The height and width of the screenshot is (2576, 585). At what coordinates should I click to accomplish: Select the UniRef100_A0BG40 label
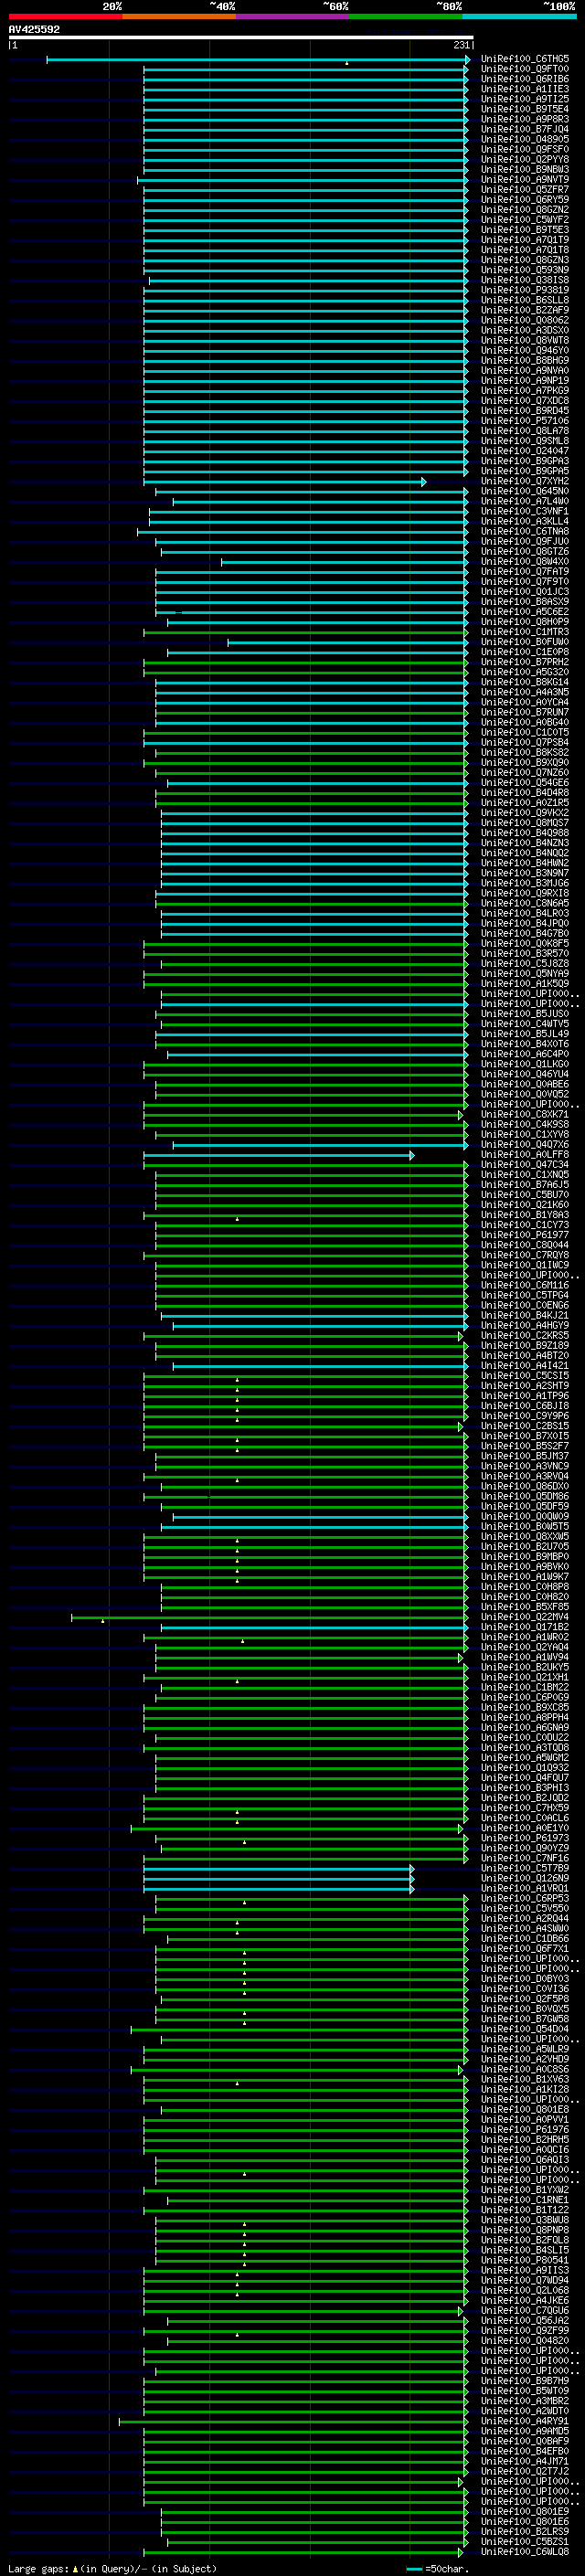tap(525, 723)
